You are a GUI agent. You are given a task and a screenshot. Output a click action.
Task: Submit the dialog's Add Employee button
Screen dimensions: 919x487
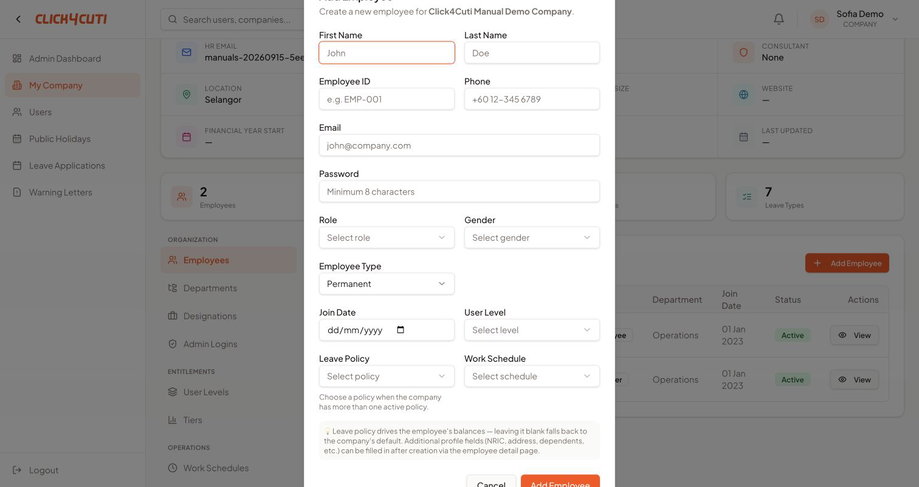click(560, 481)
